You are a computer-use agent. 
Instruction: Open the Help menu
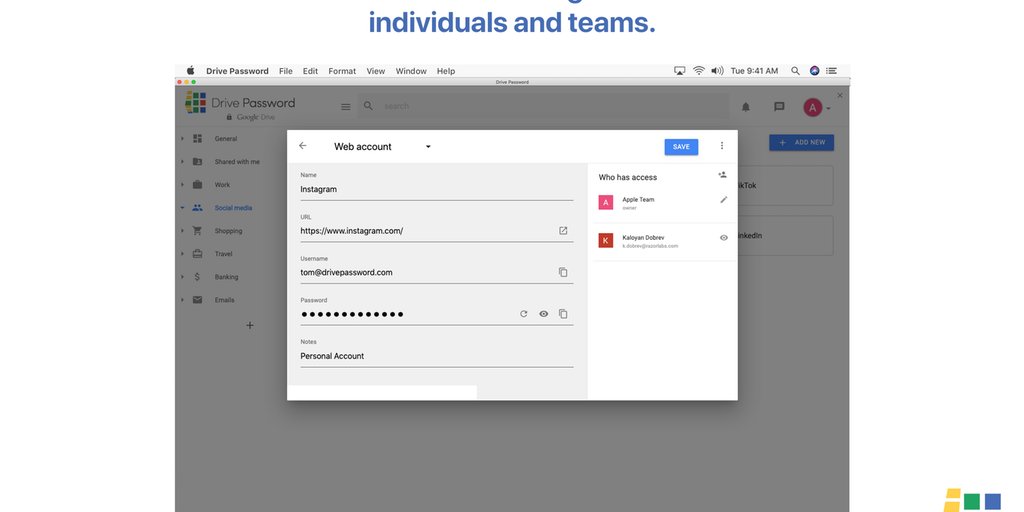tap(446, 71)
